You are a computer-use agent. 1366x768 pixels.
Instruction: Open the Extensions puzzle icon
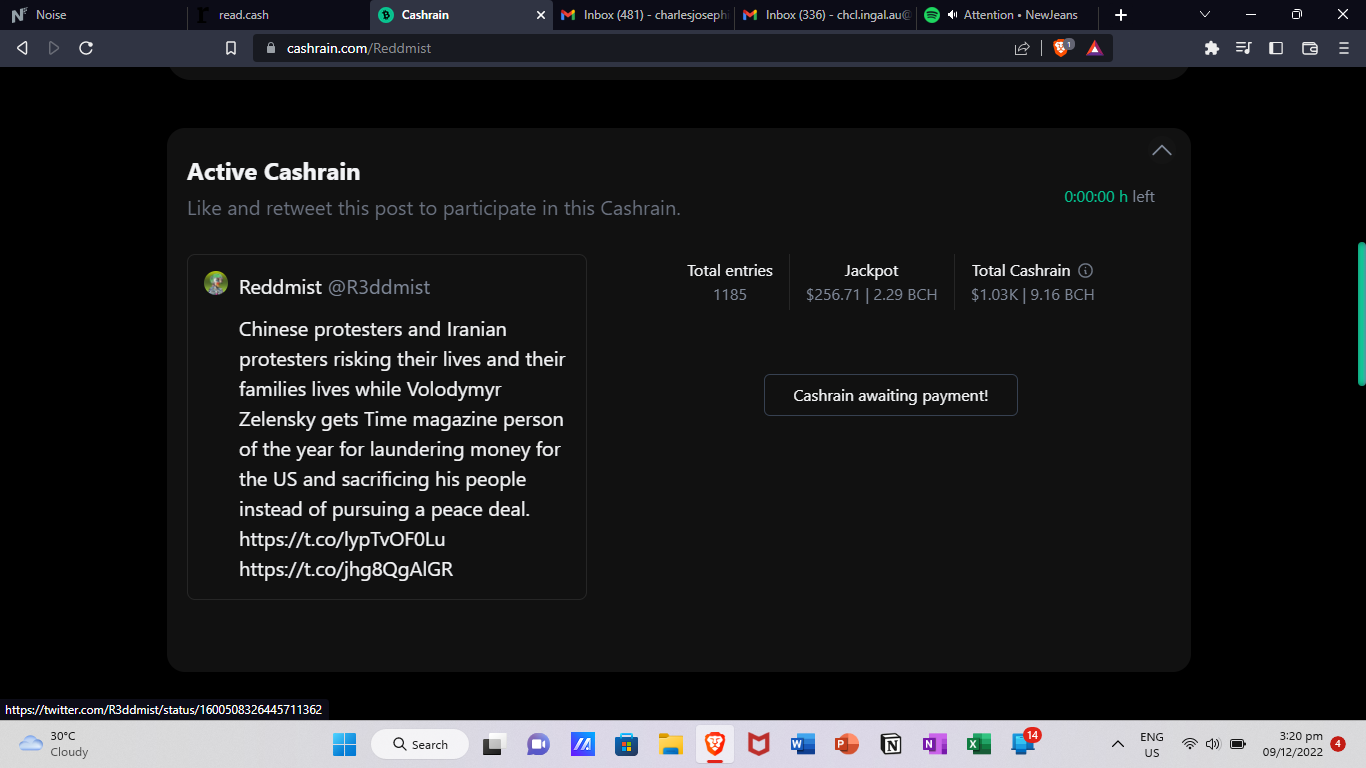pos(1212,48)
